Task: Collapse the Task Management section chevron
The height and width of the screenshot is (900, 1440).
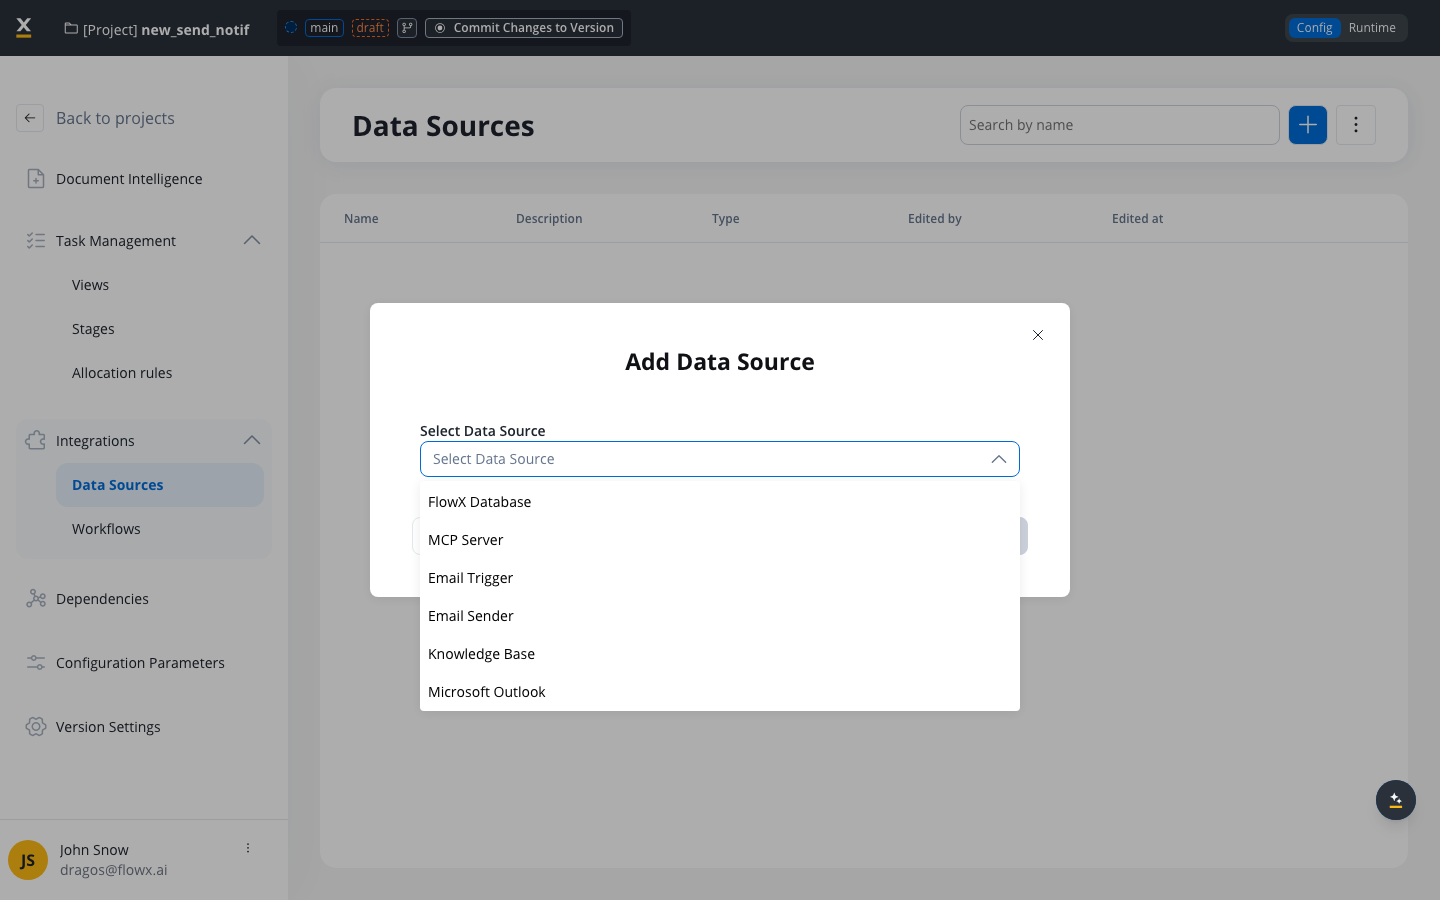Action: tap(252, 240)
